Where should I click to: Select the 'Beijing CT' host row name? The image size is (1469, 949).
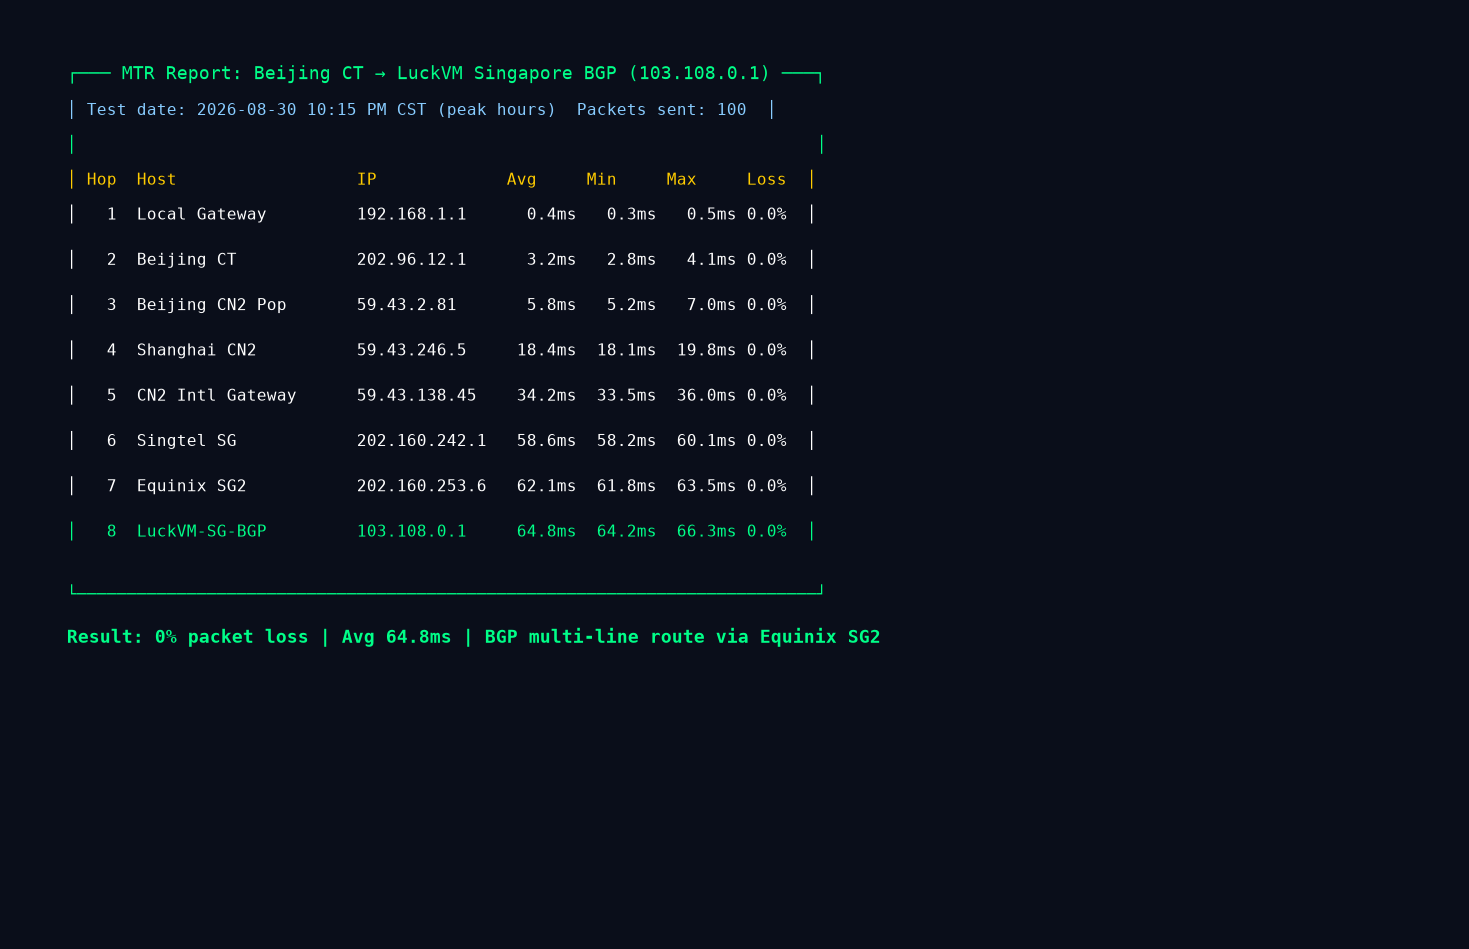pos(187,260)
